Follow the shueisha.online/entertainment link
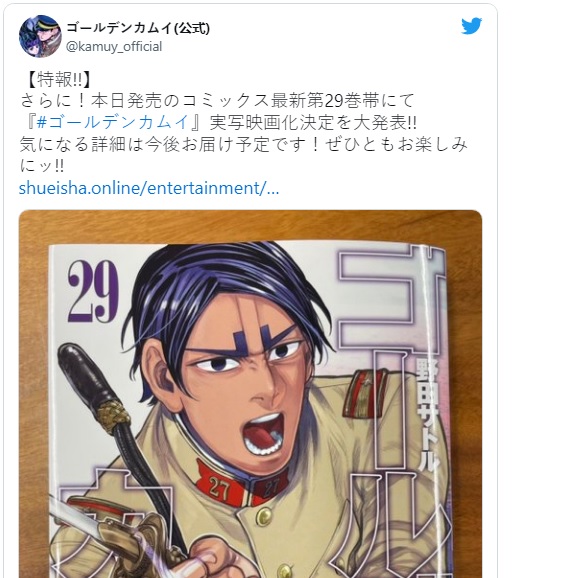Image resolution: width=582 pixels, height=578 pixels. [x=149, y=188]
